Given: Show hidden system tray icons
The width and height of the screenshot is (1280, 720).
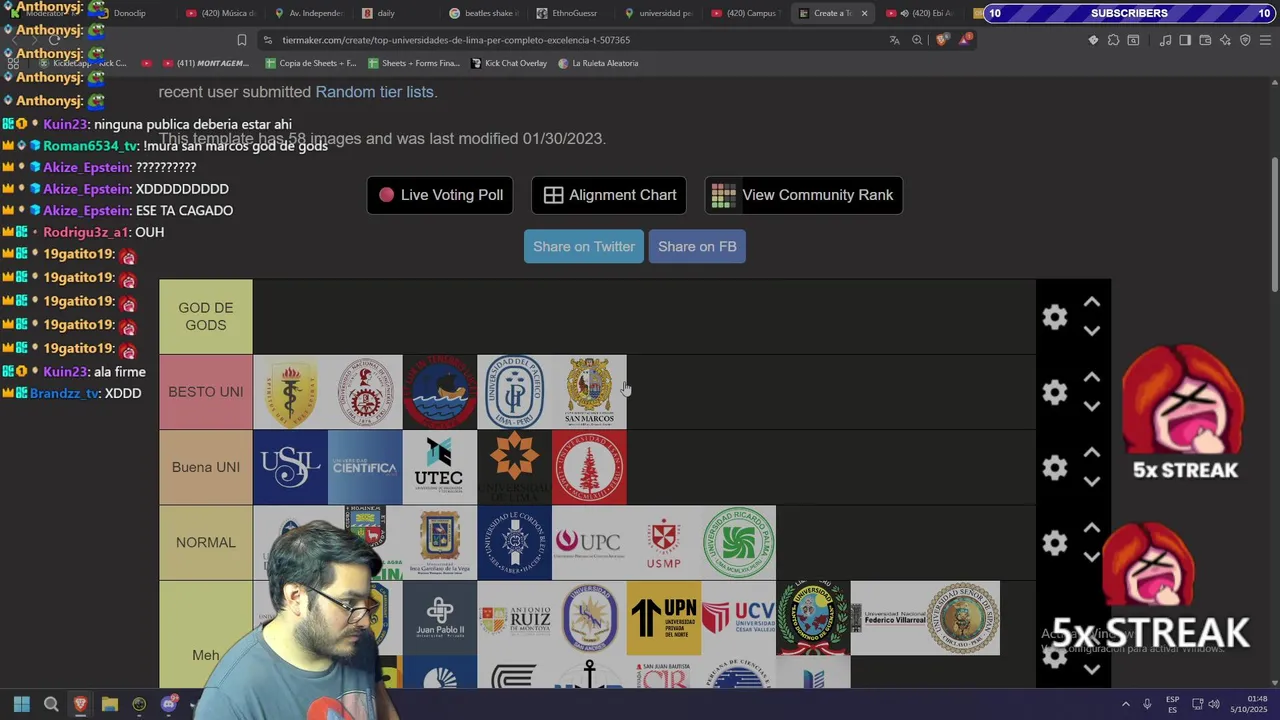Looking at the screenshot, I should [1125, 704].
